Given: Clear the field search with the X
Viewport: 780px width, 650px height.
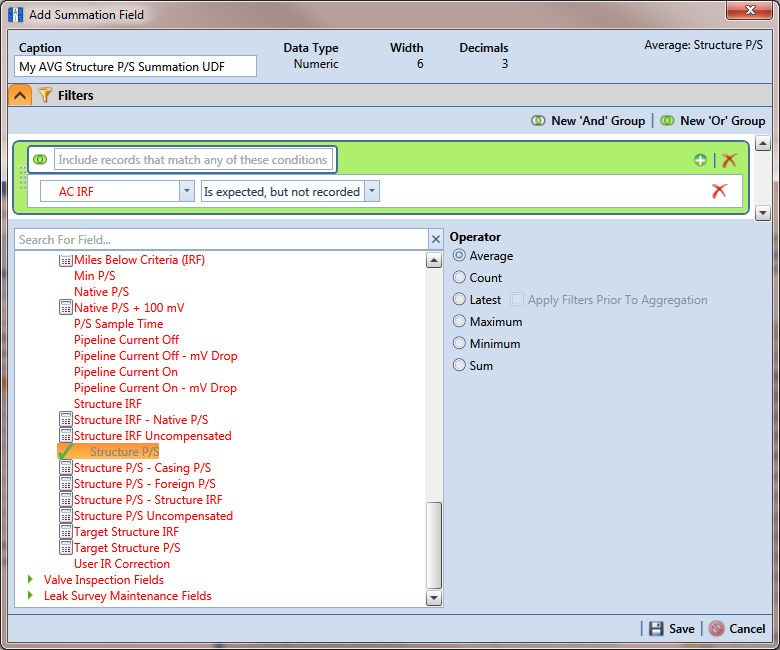Looking at the screenshot, I should tap(436, 240).
